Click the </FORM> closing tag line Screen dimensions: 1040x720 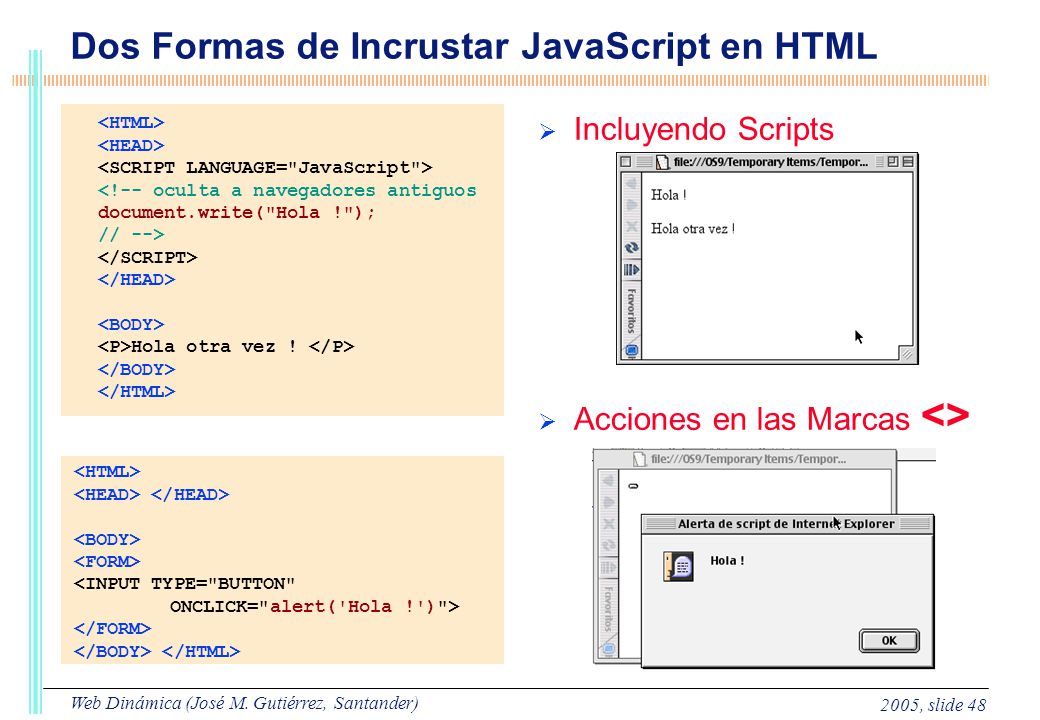(x=112, y=629)
